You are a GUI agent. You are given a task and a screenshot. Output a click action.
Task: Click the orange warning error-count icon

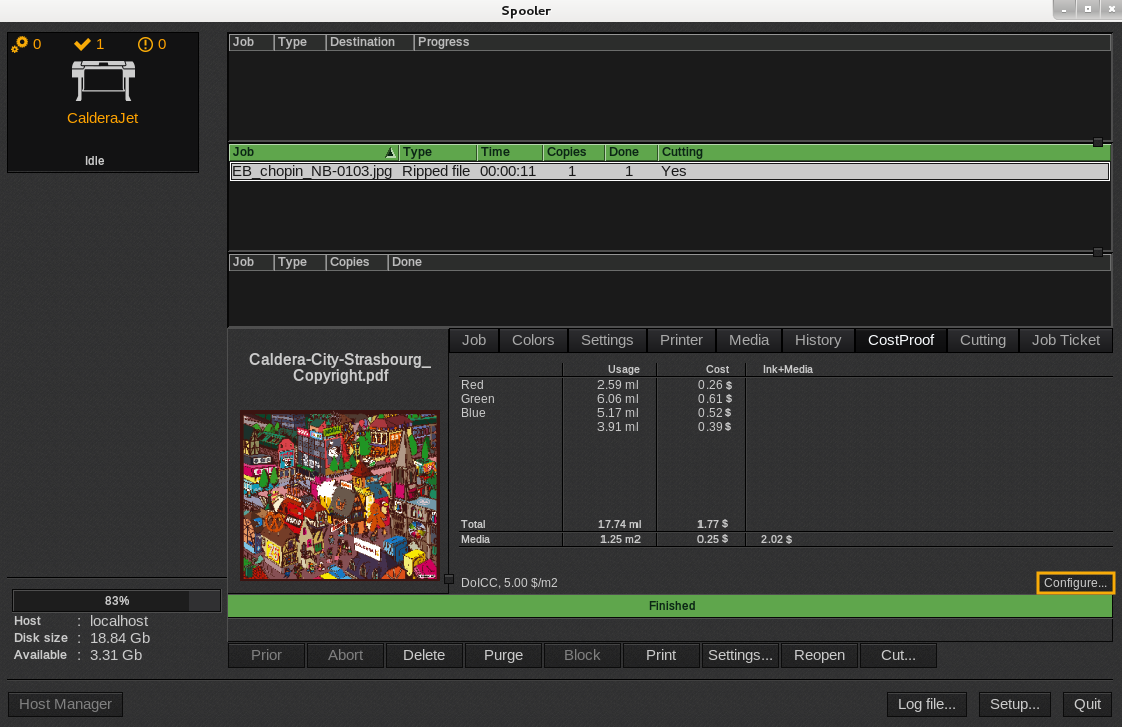pos(145,44)
